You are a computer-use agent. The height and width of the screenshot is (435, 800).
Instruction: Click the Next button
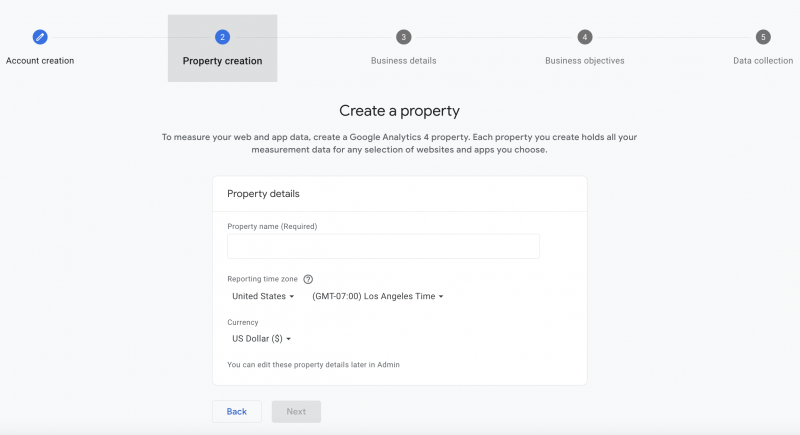(x=296, y=411)
